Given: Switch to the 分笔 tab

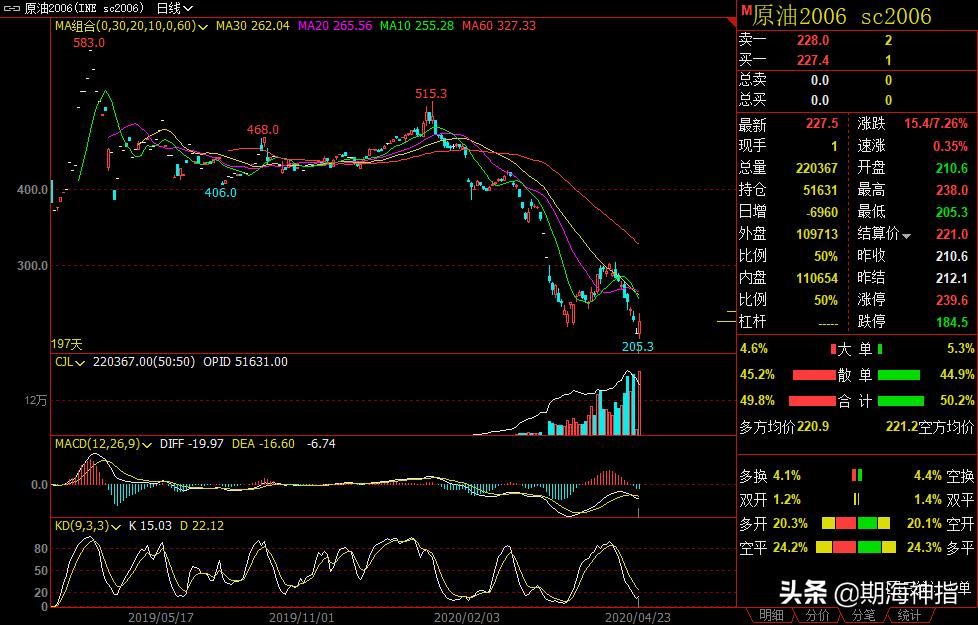Looking at the screenshot, I should point(862,616).
